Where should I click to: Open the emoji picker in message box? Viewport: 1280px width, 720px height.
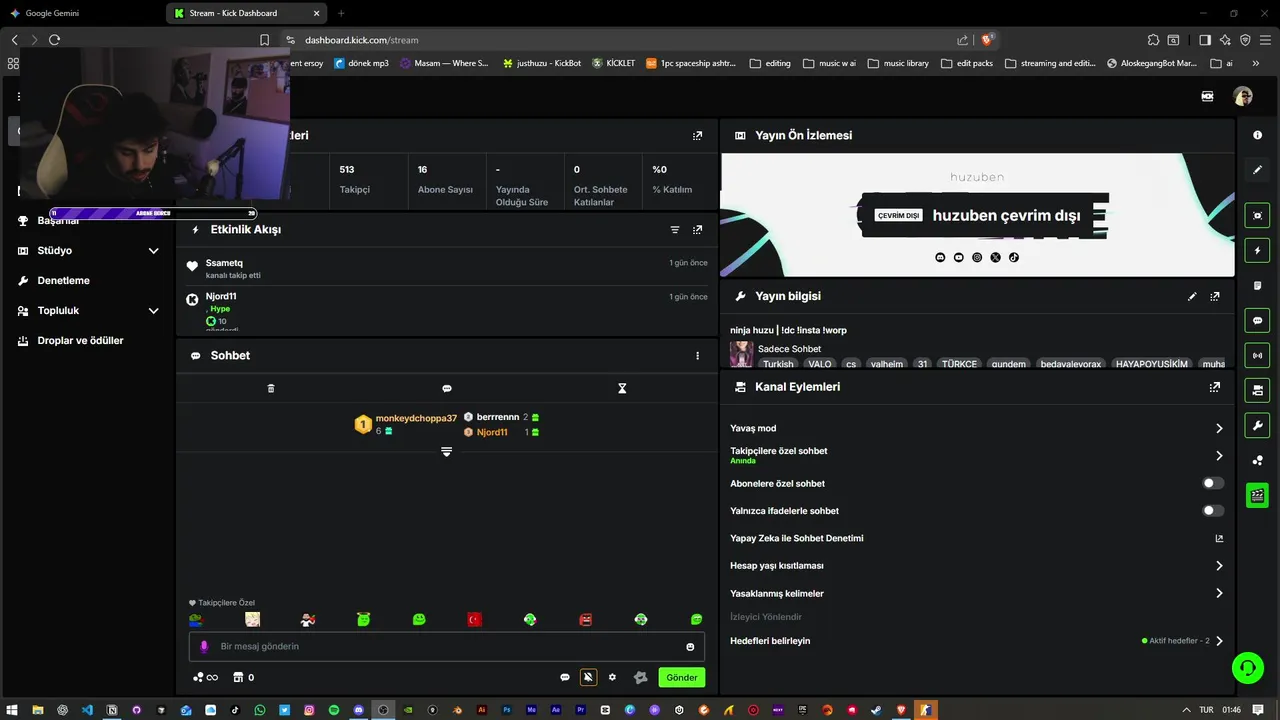point(690,647)
